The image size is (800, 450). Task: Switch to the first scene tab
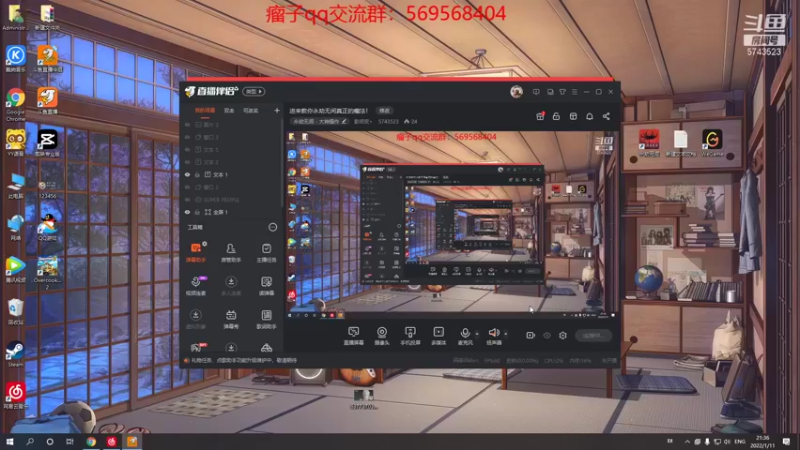205,110
